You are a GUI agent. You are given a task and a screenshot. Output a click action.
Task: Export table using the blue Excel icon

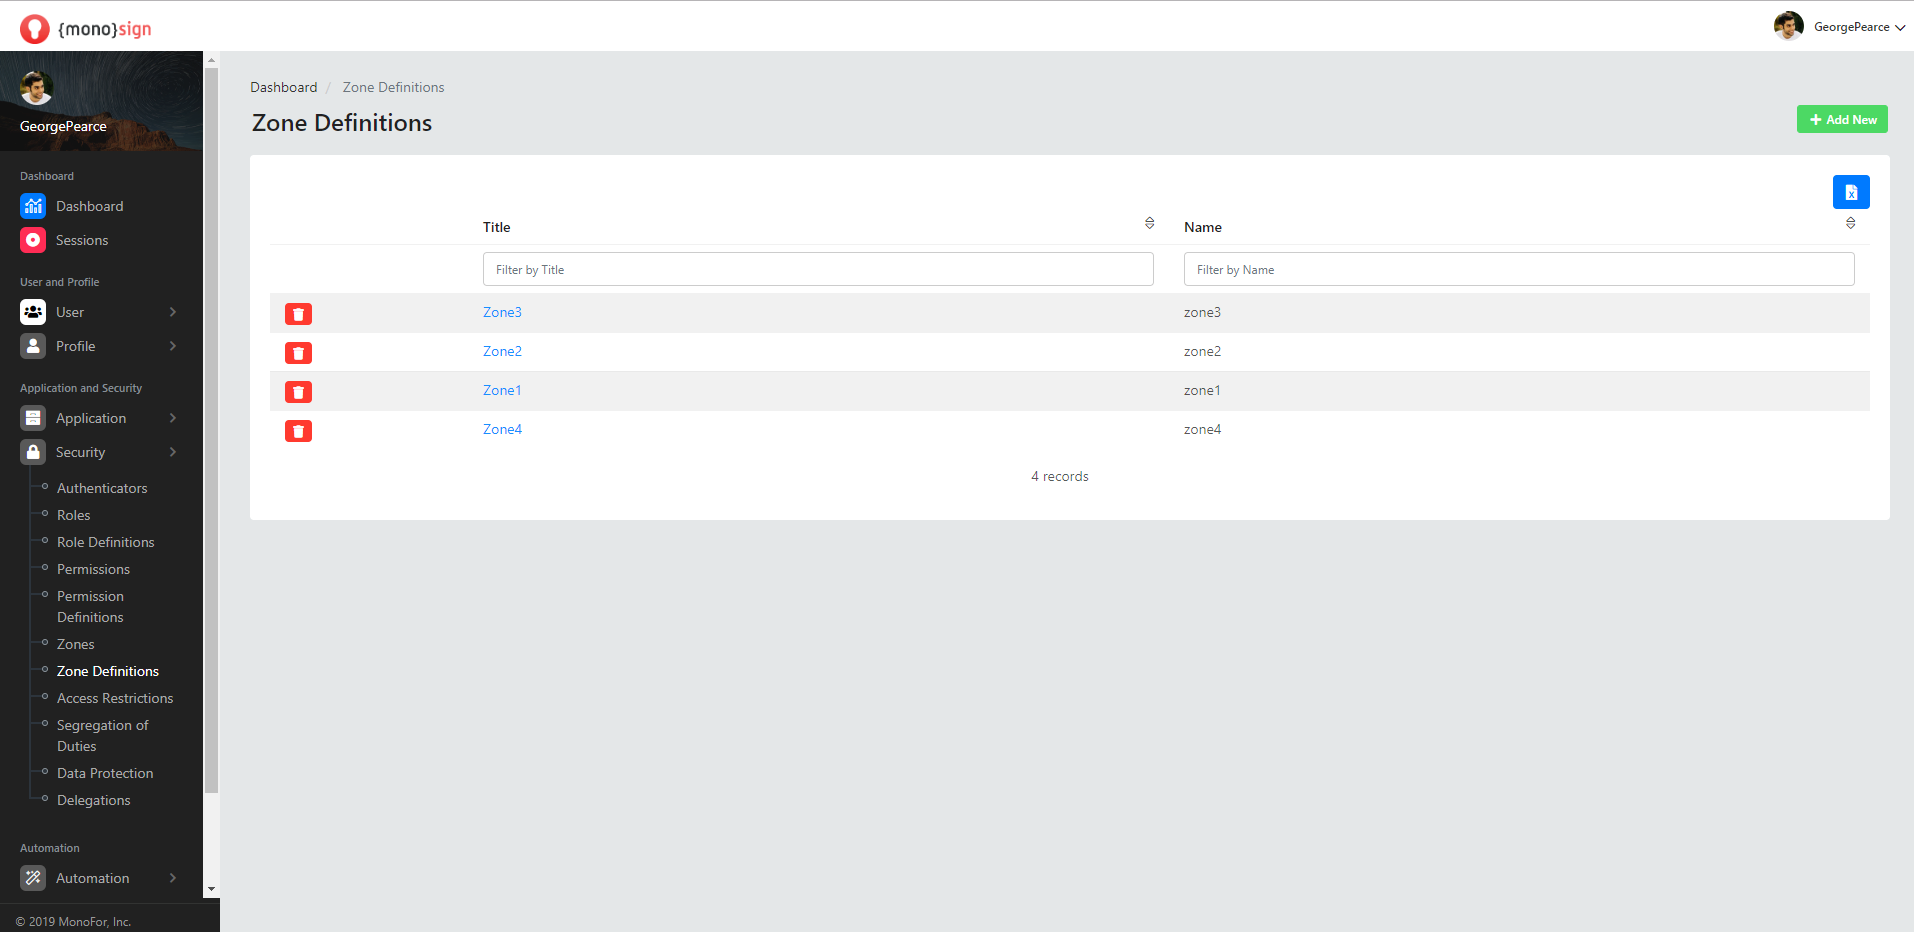1850,192
